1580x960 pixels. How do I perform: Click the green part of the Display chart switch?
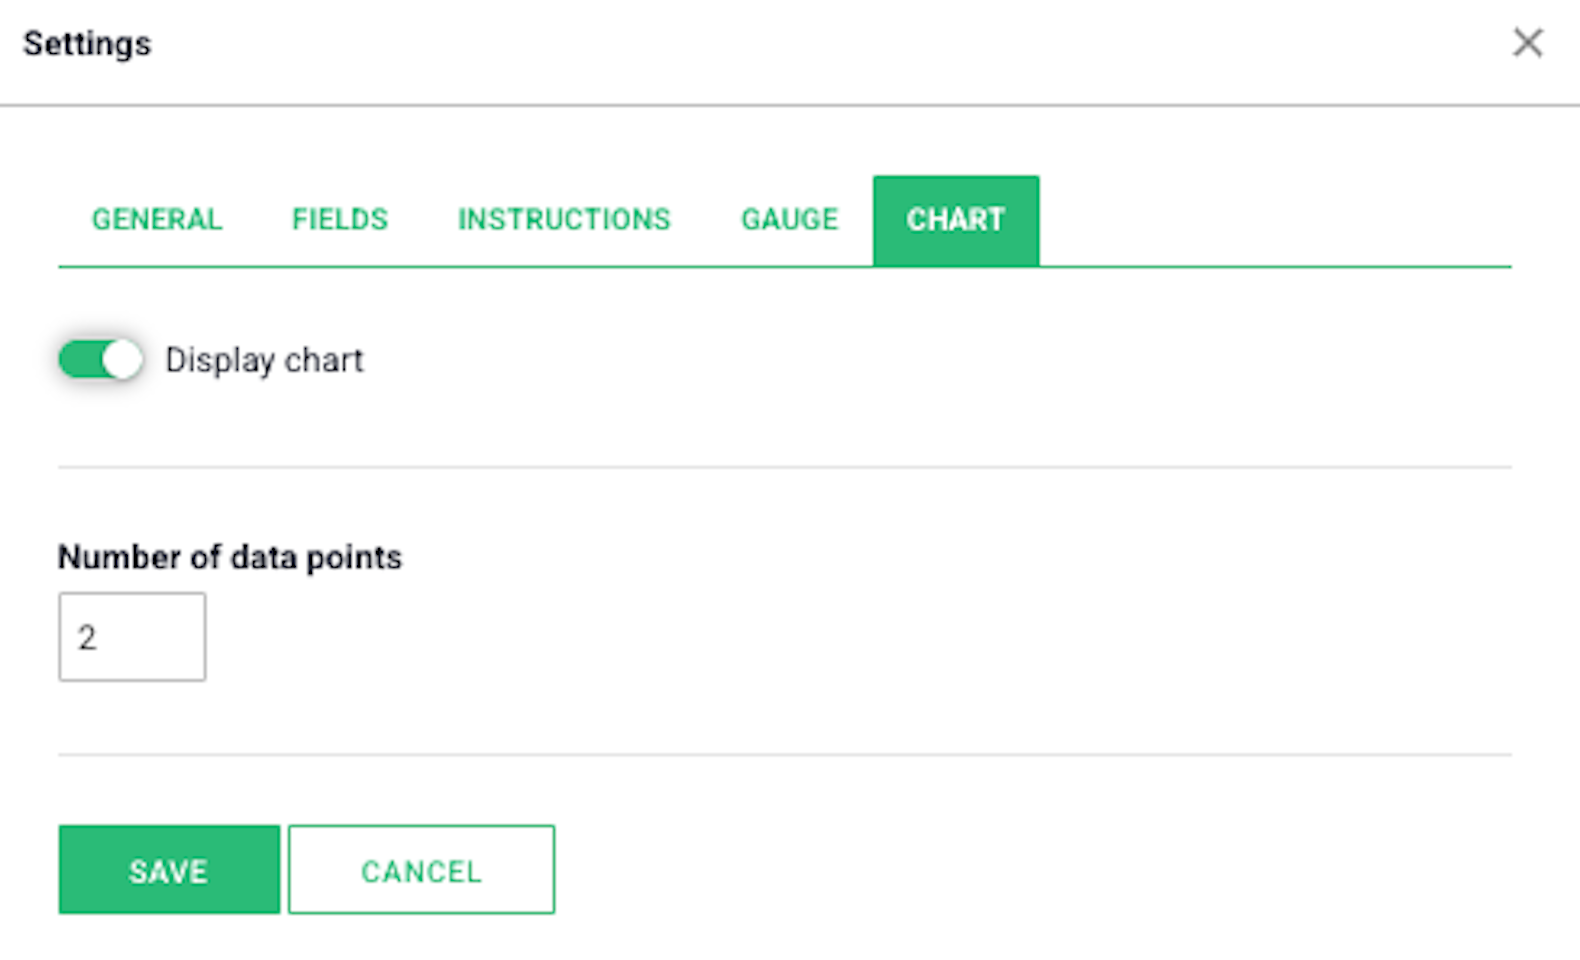pyautogui.click(x=80, y=359)
